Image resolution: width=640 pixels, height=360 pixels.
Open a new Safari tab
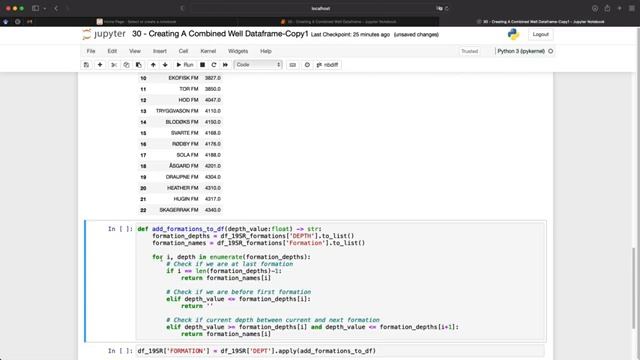click(620, 8)
